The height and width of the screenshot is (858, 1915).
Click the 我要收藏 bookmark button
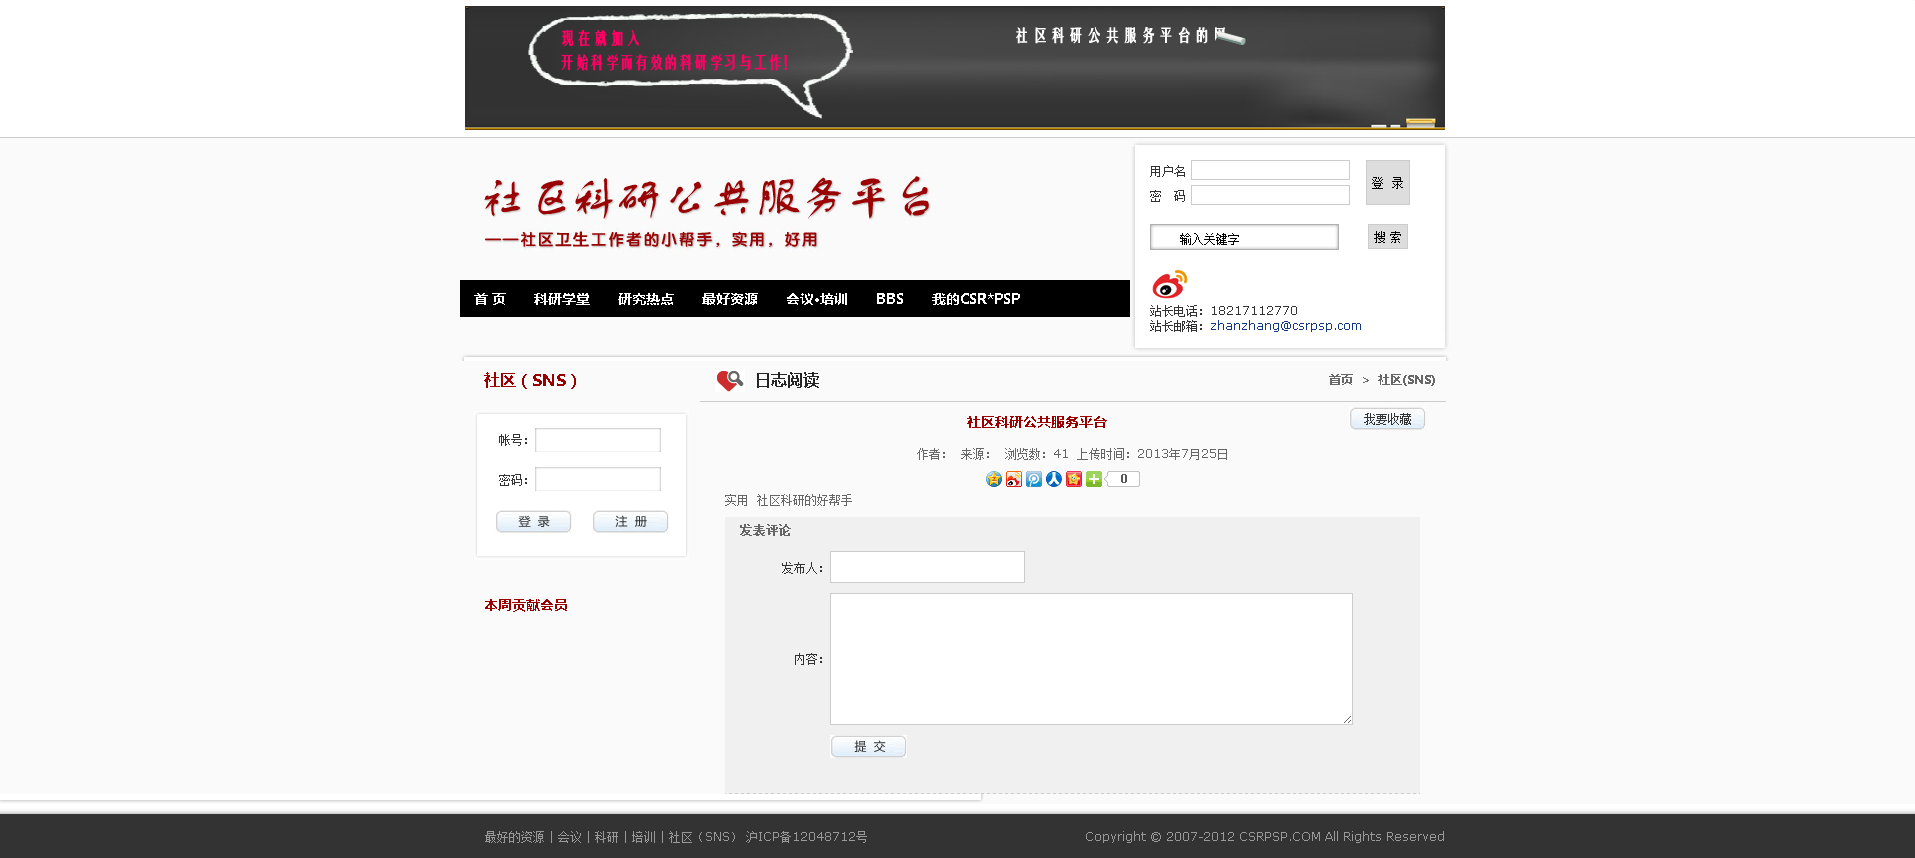(x=1387, y=419)
